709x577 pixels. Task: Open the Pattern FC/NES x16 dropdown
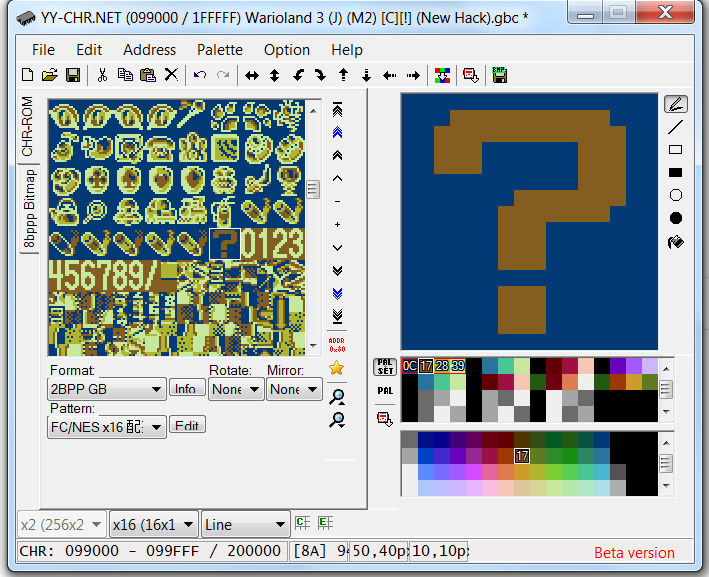[107, 427]
